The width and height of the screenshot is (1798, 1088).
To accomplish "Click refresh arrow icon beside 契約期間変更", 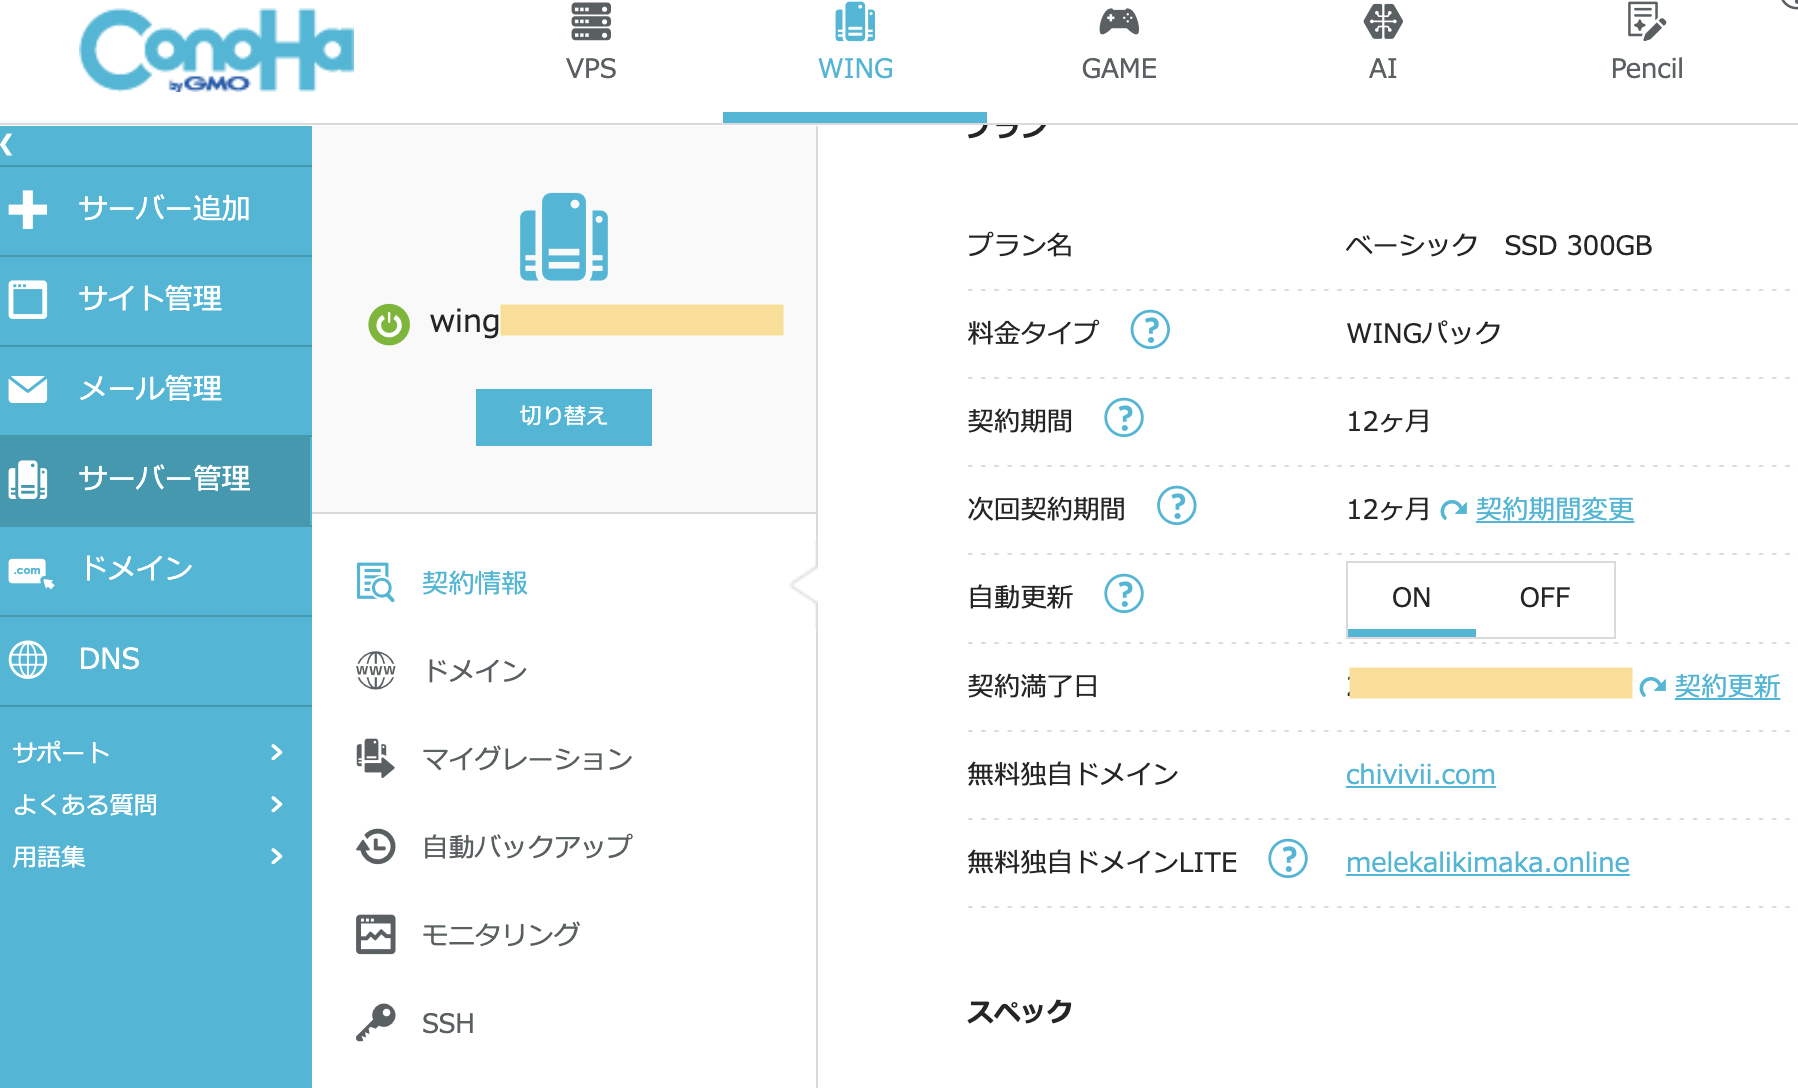I will (x=1454, y=510).
